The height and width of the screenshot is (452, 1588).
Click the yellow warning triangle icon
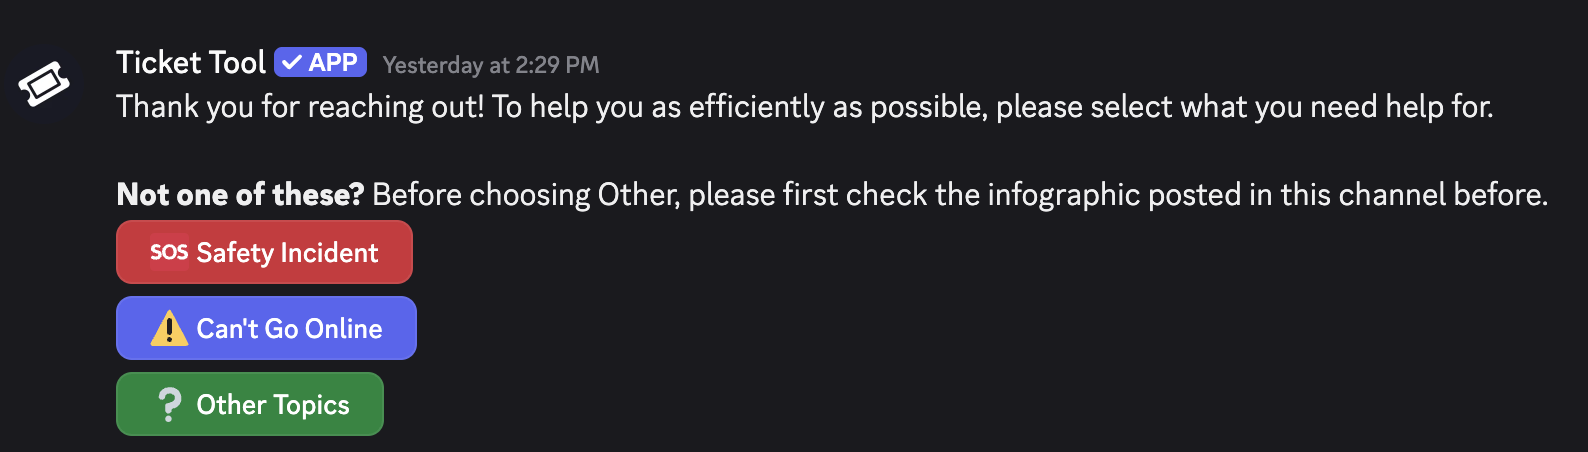tap(169, 329)
